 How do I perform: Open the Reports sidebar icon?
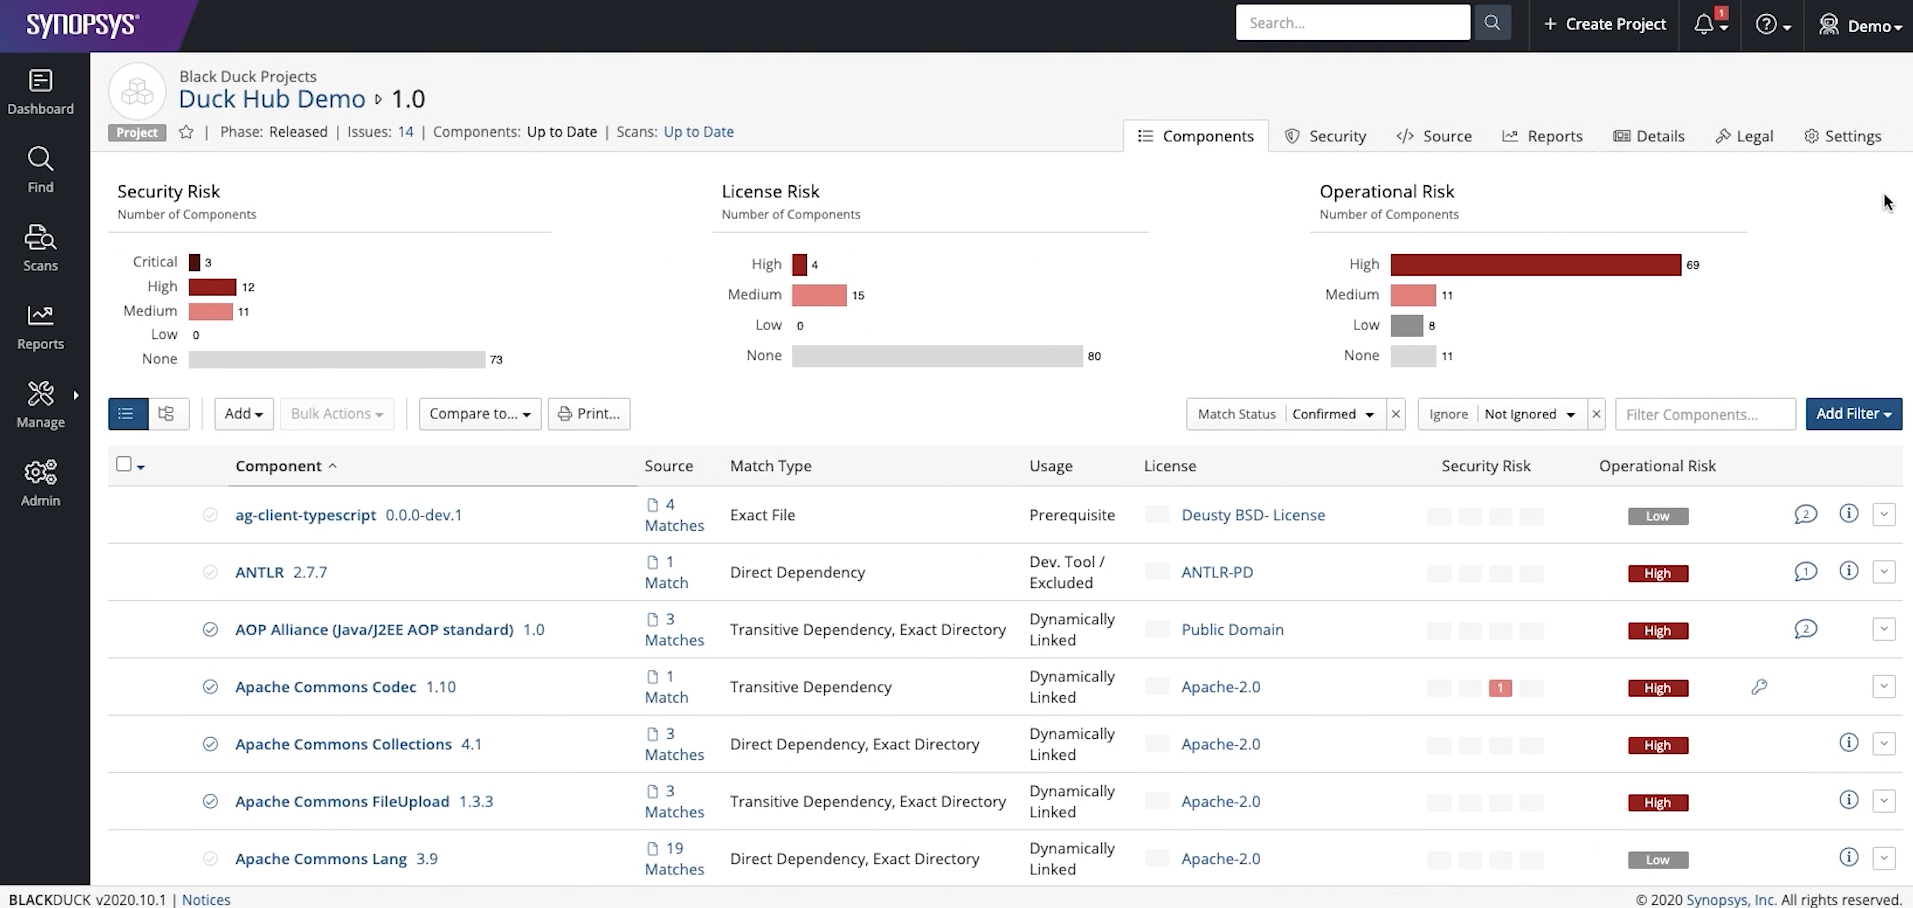(x=40, y=327)
